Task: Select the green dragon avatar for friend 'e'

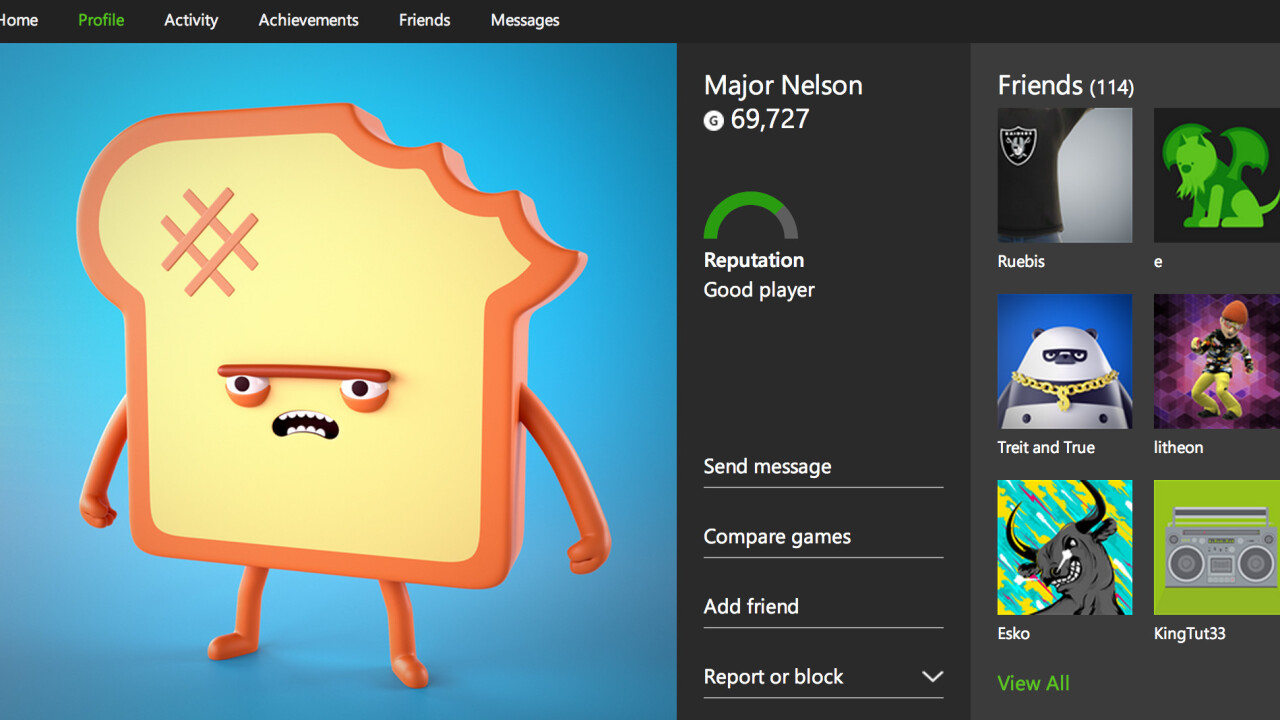Action: tap(1215, 175)
